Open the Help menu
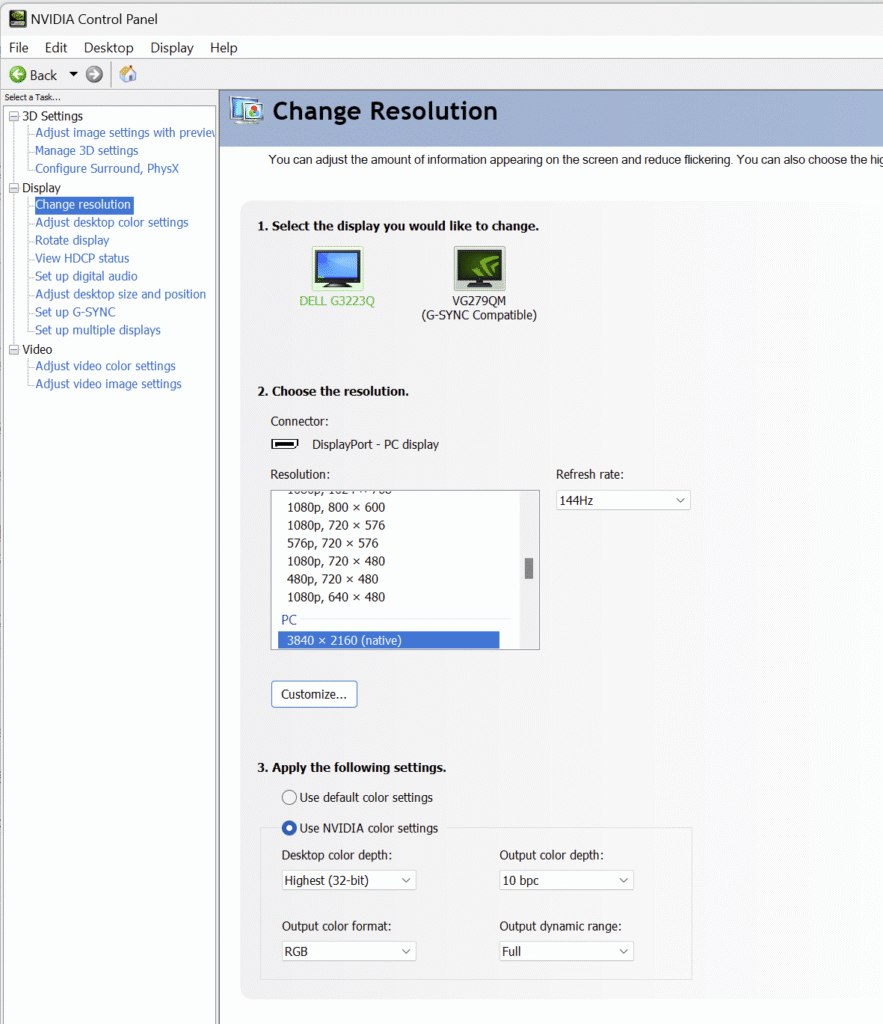Viewport: 883px width, 1024px height. (223, 48)
